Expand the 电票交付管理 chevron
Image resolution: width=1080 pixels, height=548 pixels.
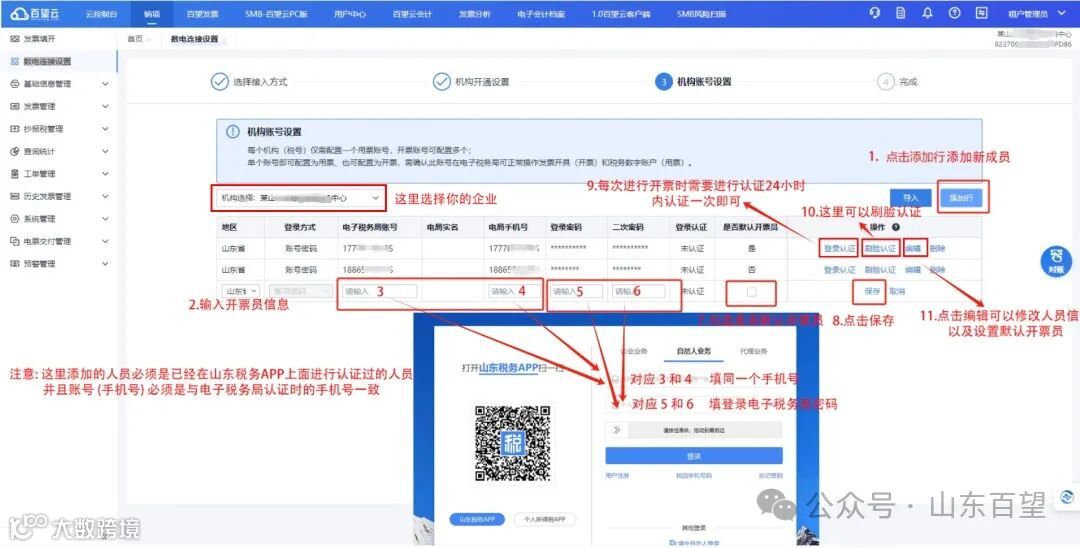click(105, 242)
